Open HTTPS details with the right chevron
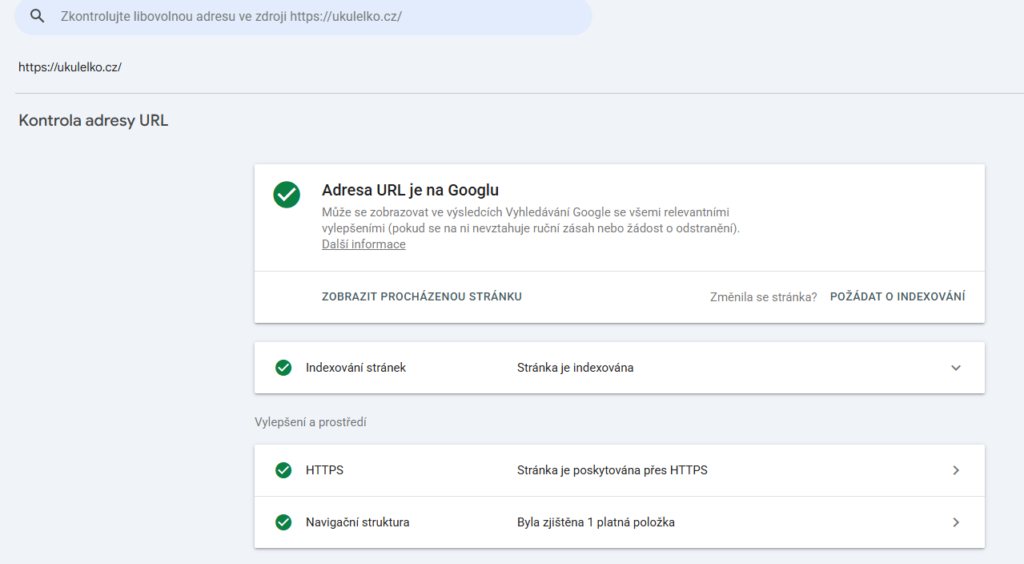The image size is (1024, 564). [x=955, y=470]
